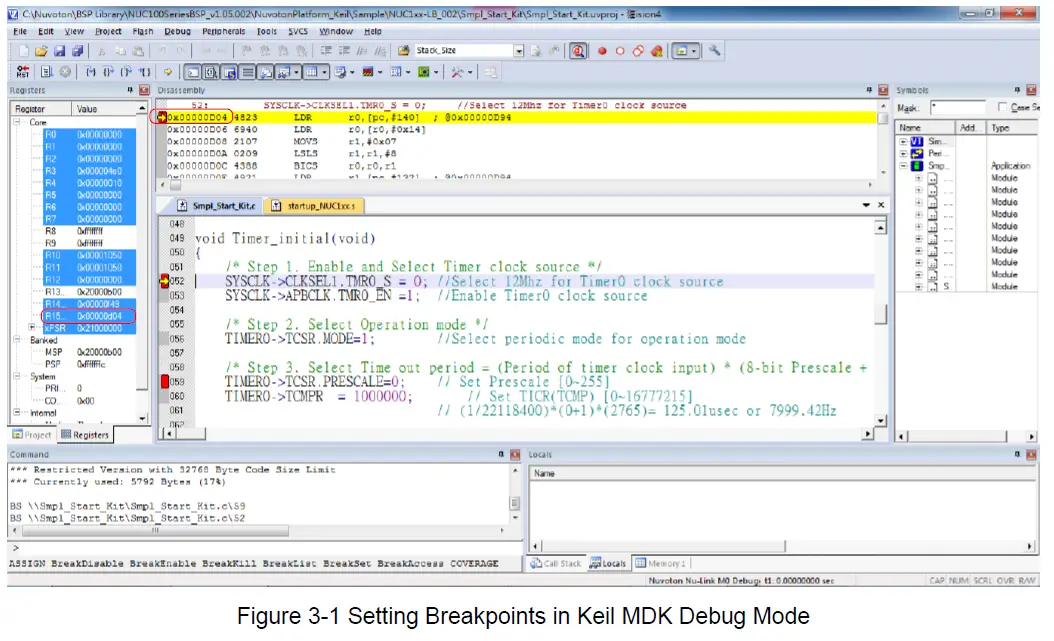The height and width of the screenshot is (641, 1054).
Task: Click the Open File folder icon
Action: [x=42, y=50]
